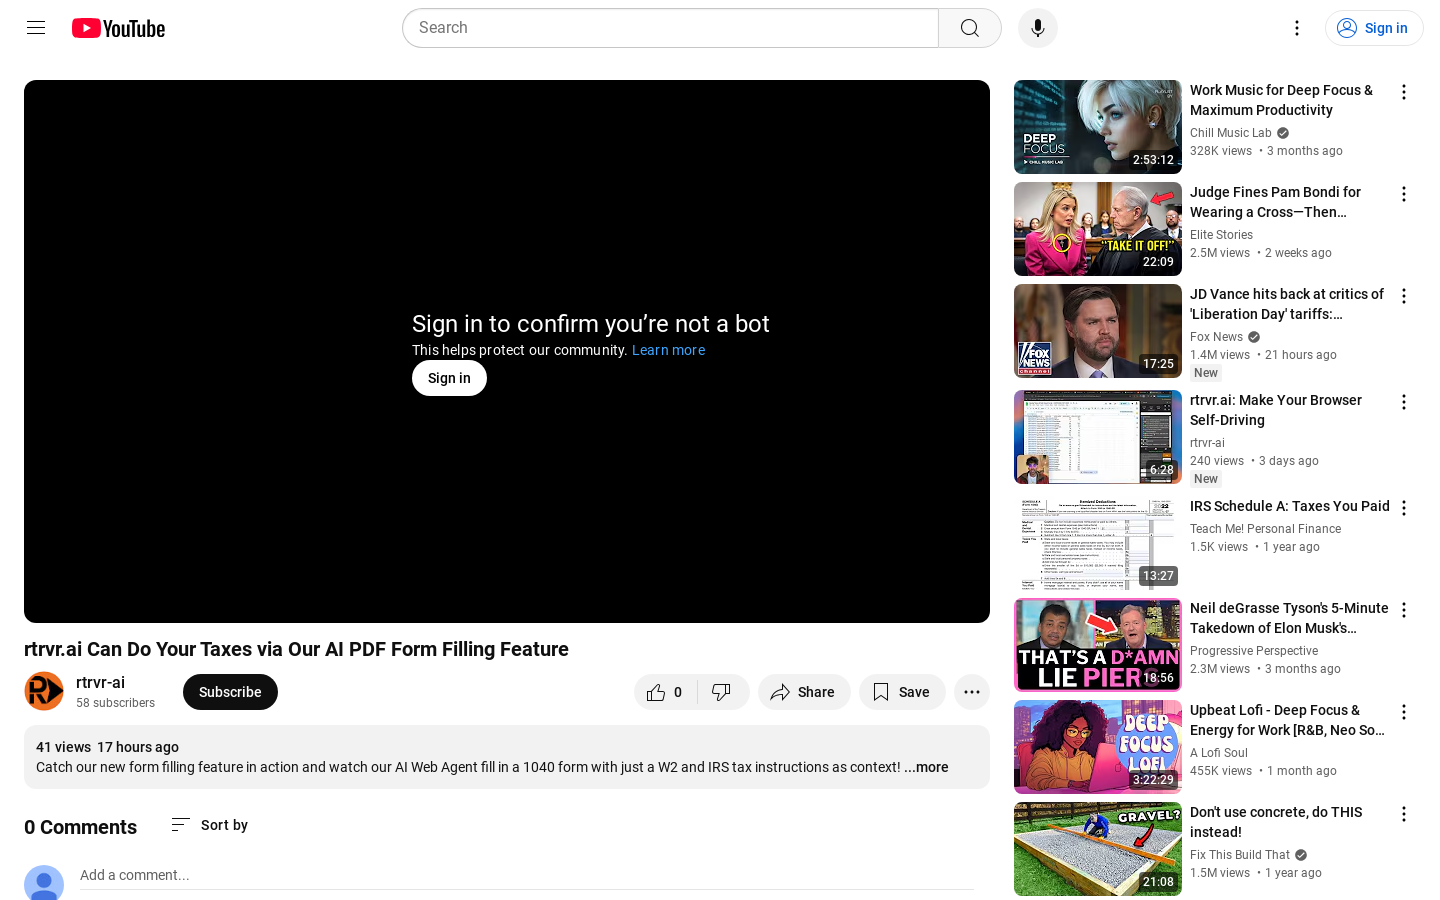
Task: Visit A Lofi Soul channel
Action: click(1219, 753)
